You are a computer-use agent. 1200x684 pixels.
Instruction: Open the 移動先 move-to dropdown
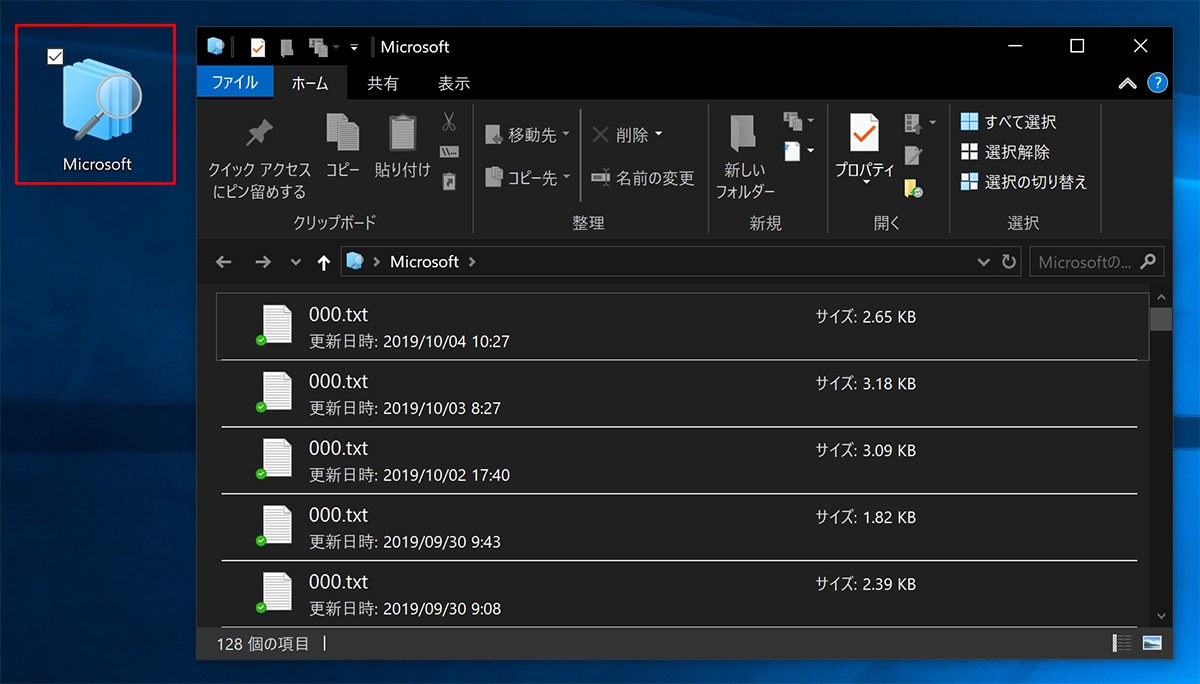point(527,134)
